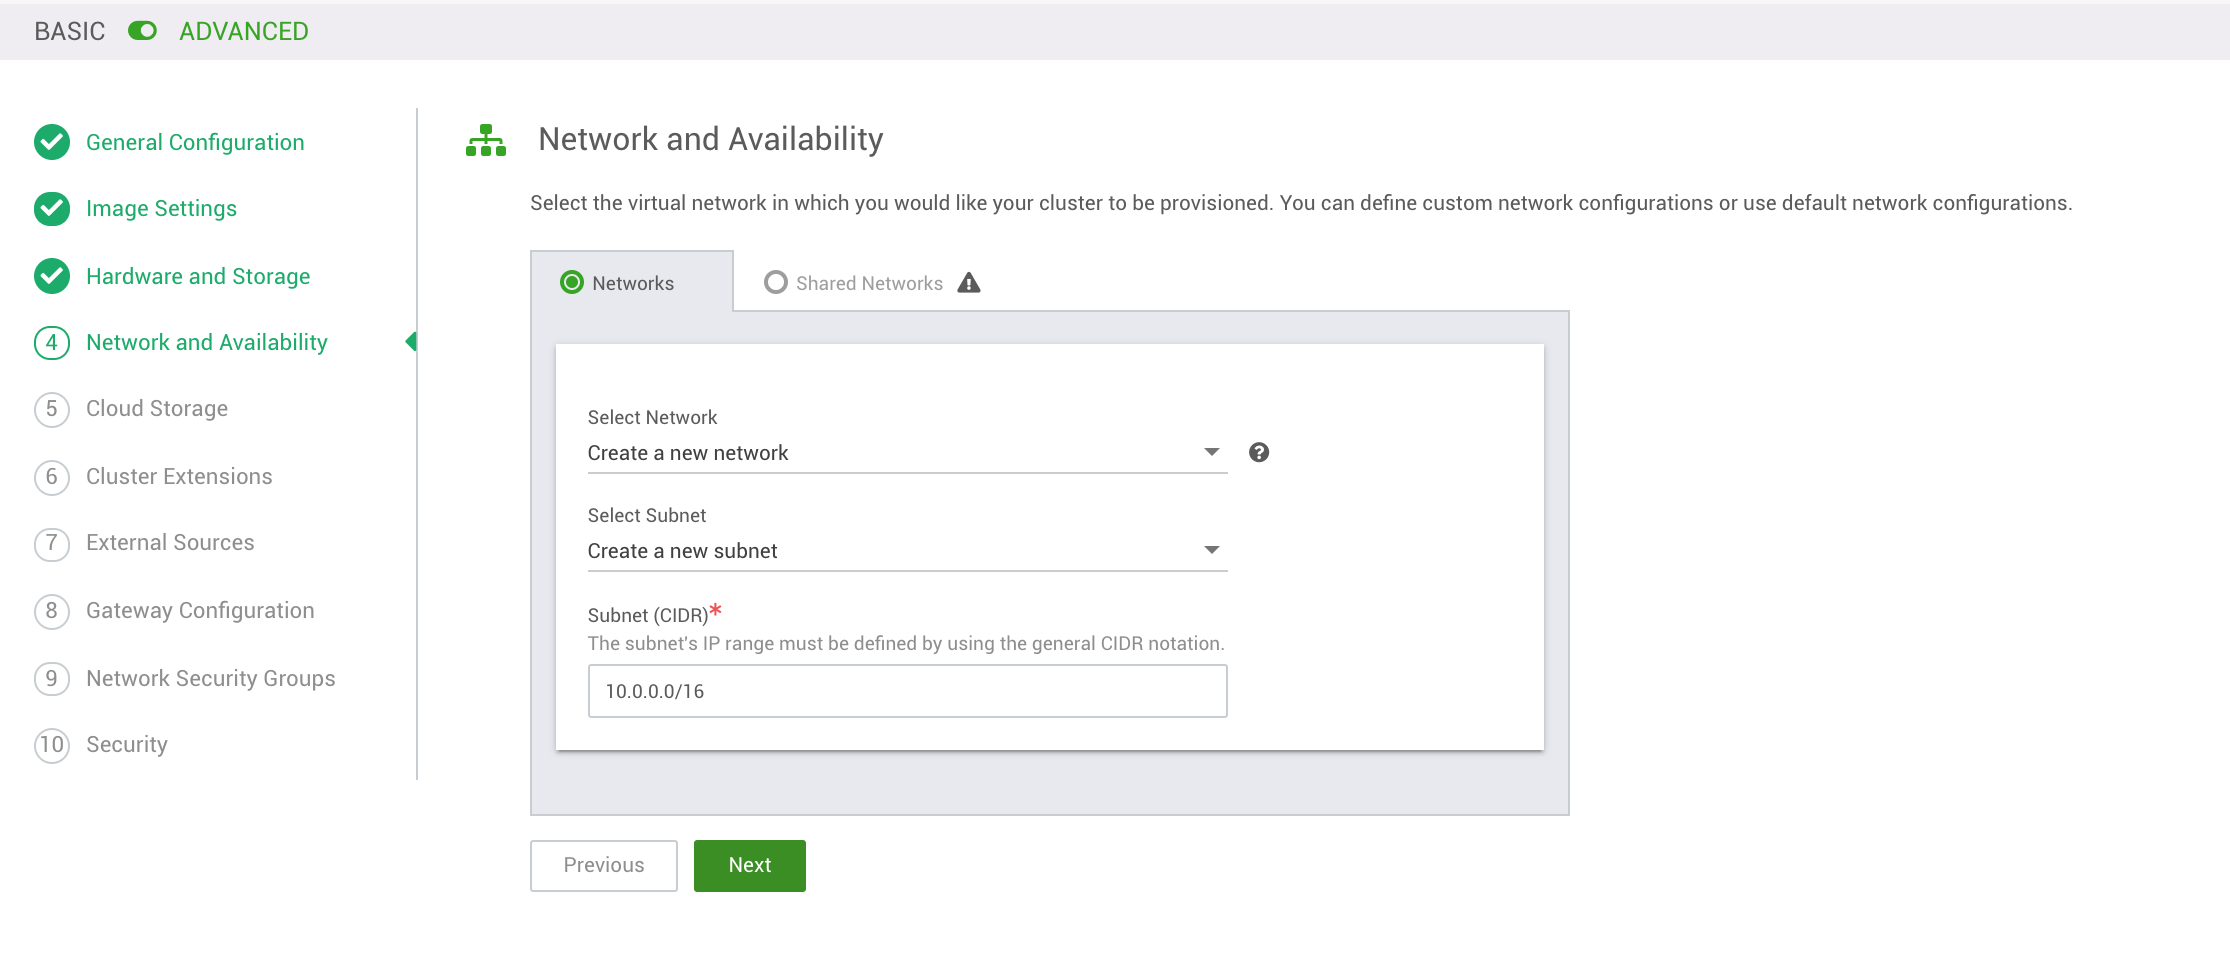Select the Shared Networks radio button
2230x976 pixels.
[x=775, y=283]
